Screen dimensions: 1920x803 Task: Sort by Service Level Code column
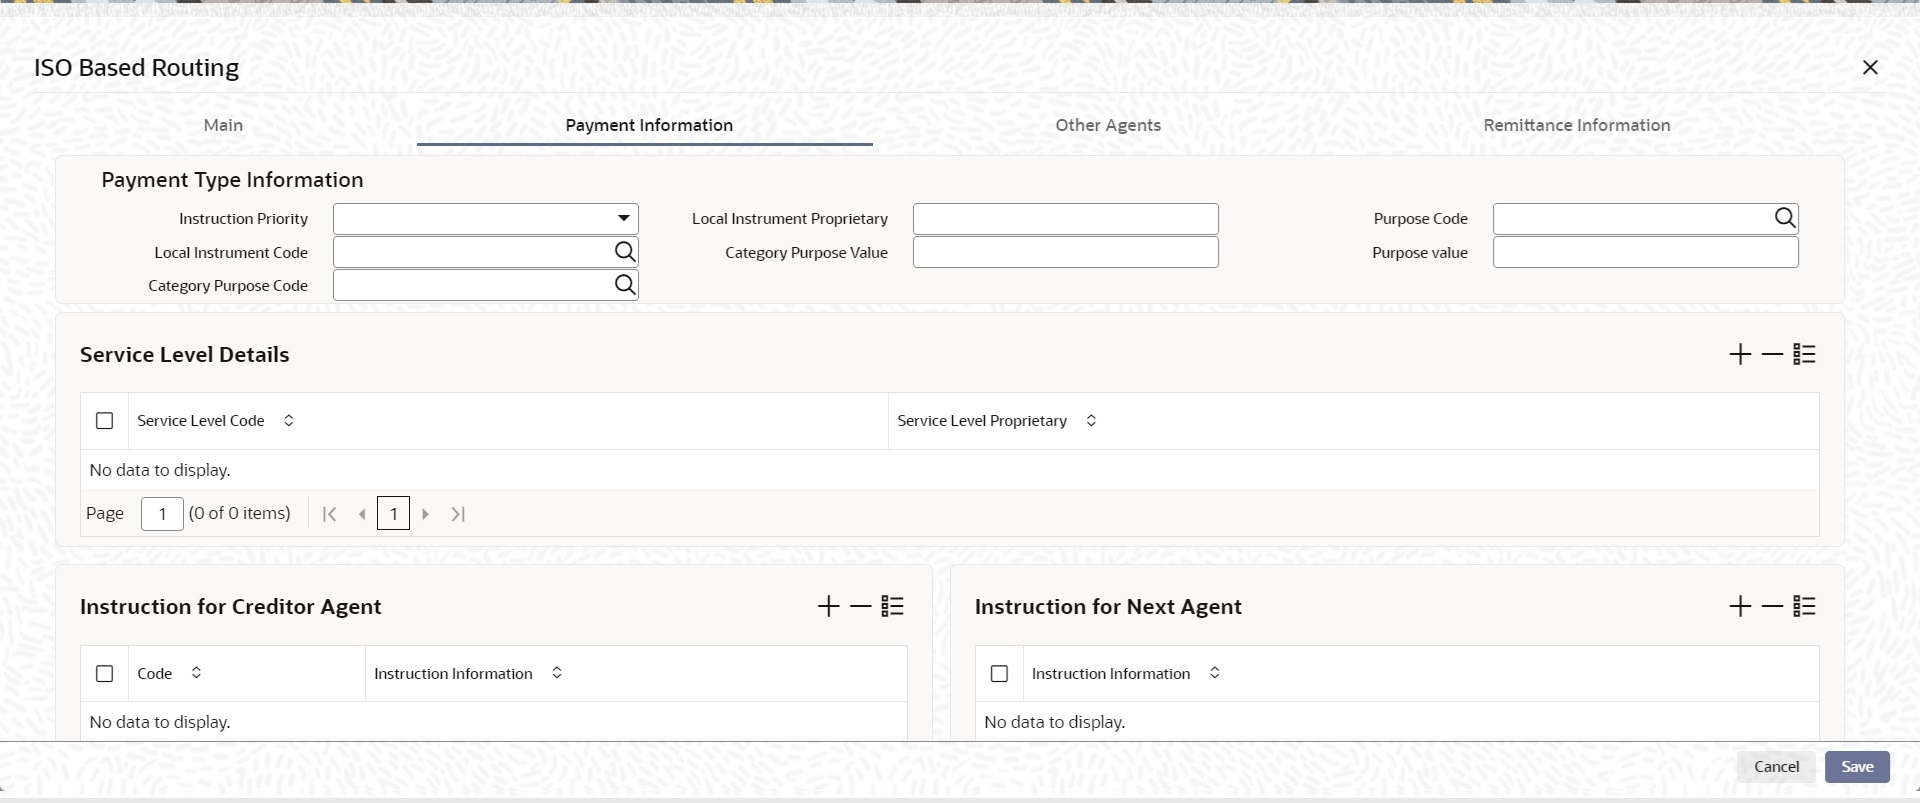pos(289,421)
